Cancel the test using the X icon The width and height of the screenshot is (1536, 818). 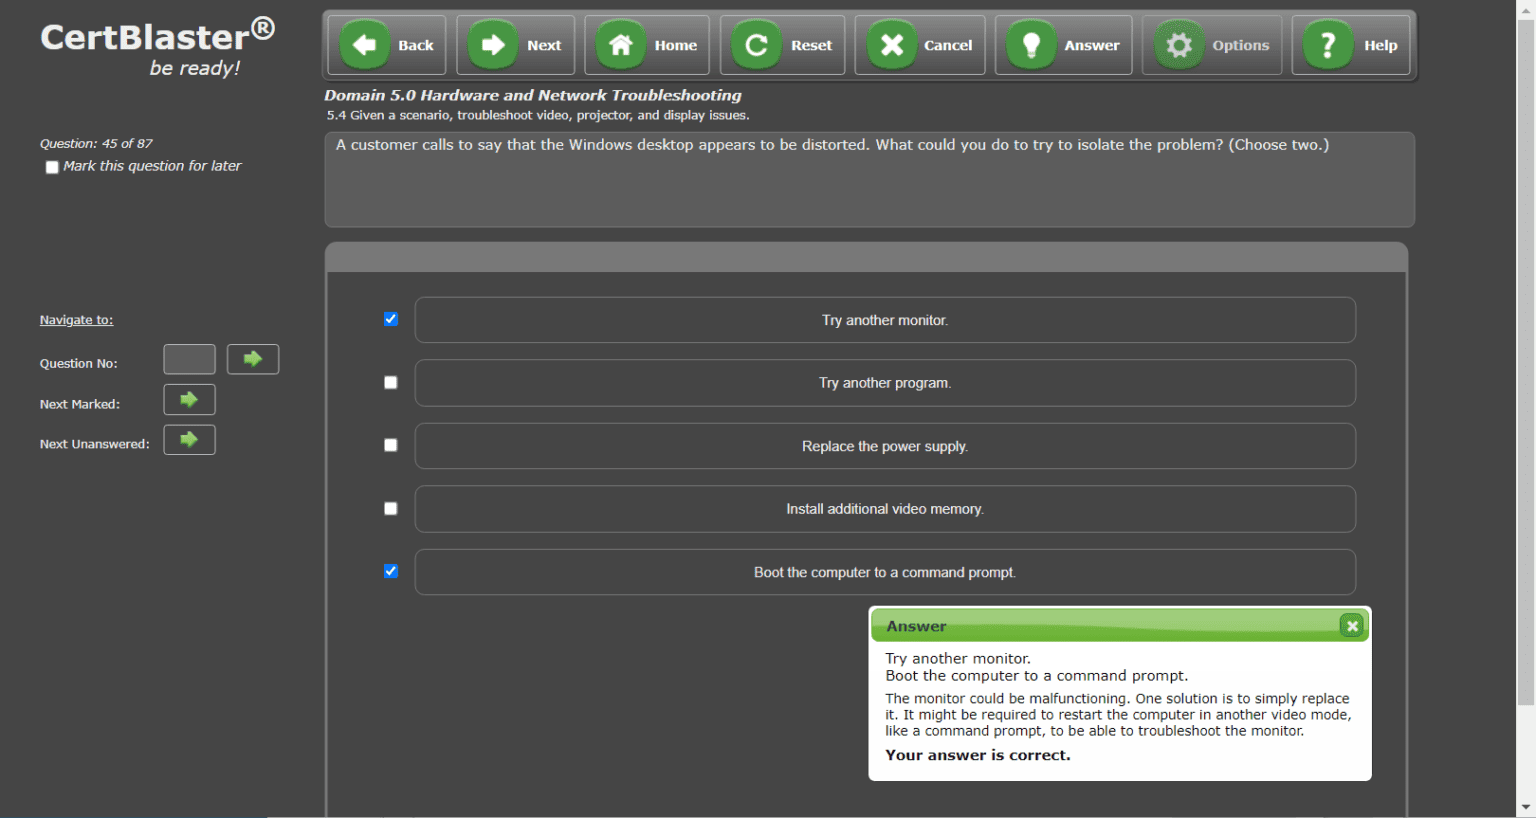pyautogui.click(x=891, y=44)
